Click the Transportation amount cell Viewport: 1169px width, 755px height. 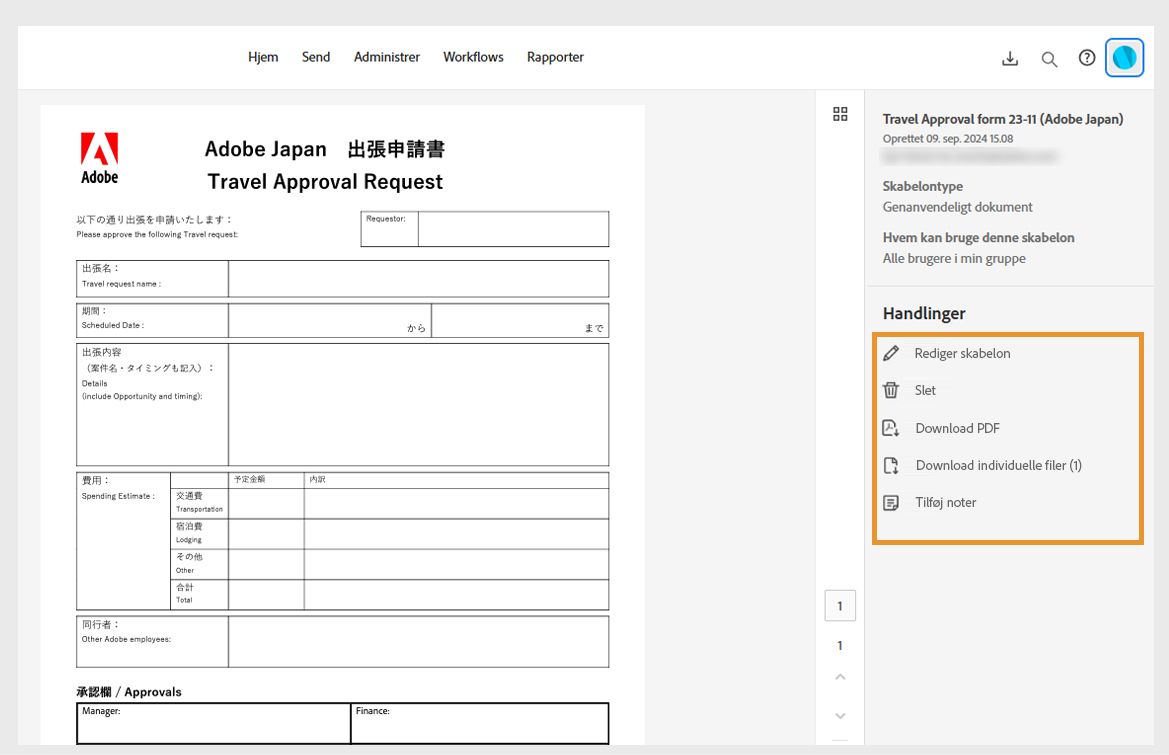tap(266, 504)
